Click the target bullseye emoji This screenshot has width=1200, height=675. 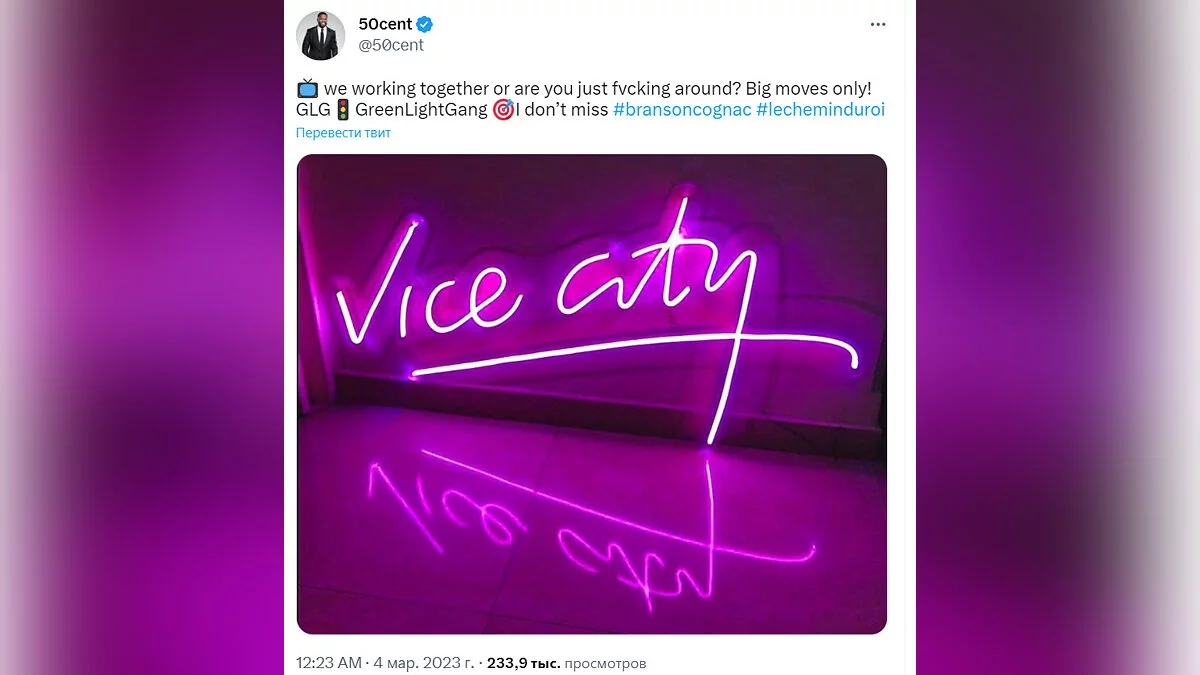click(503, 110)
